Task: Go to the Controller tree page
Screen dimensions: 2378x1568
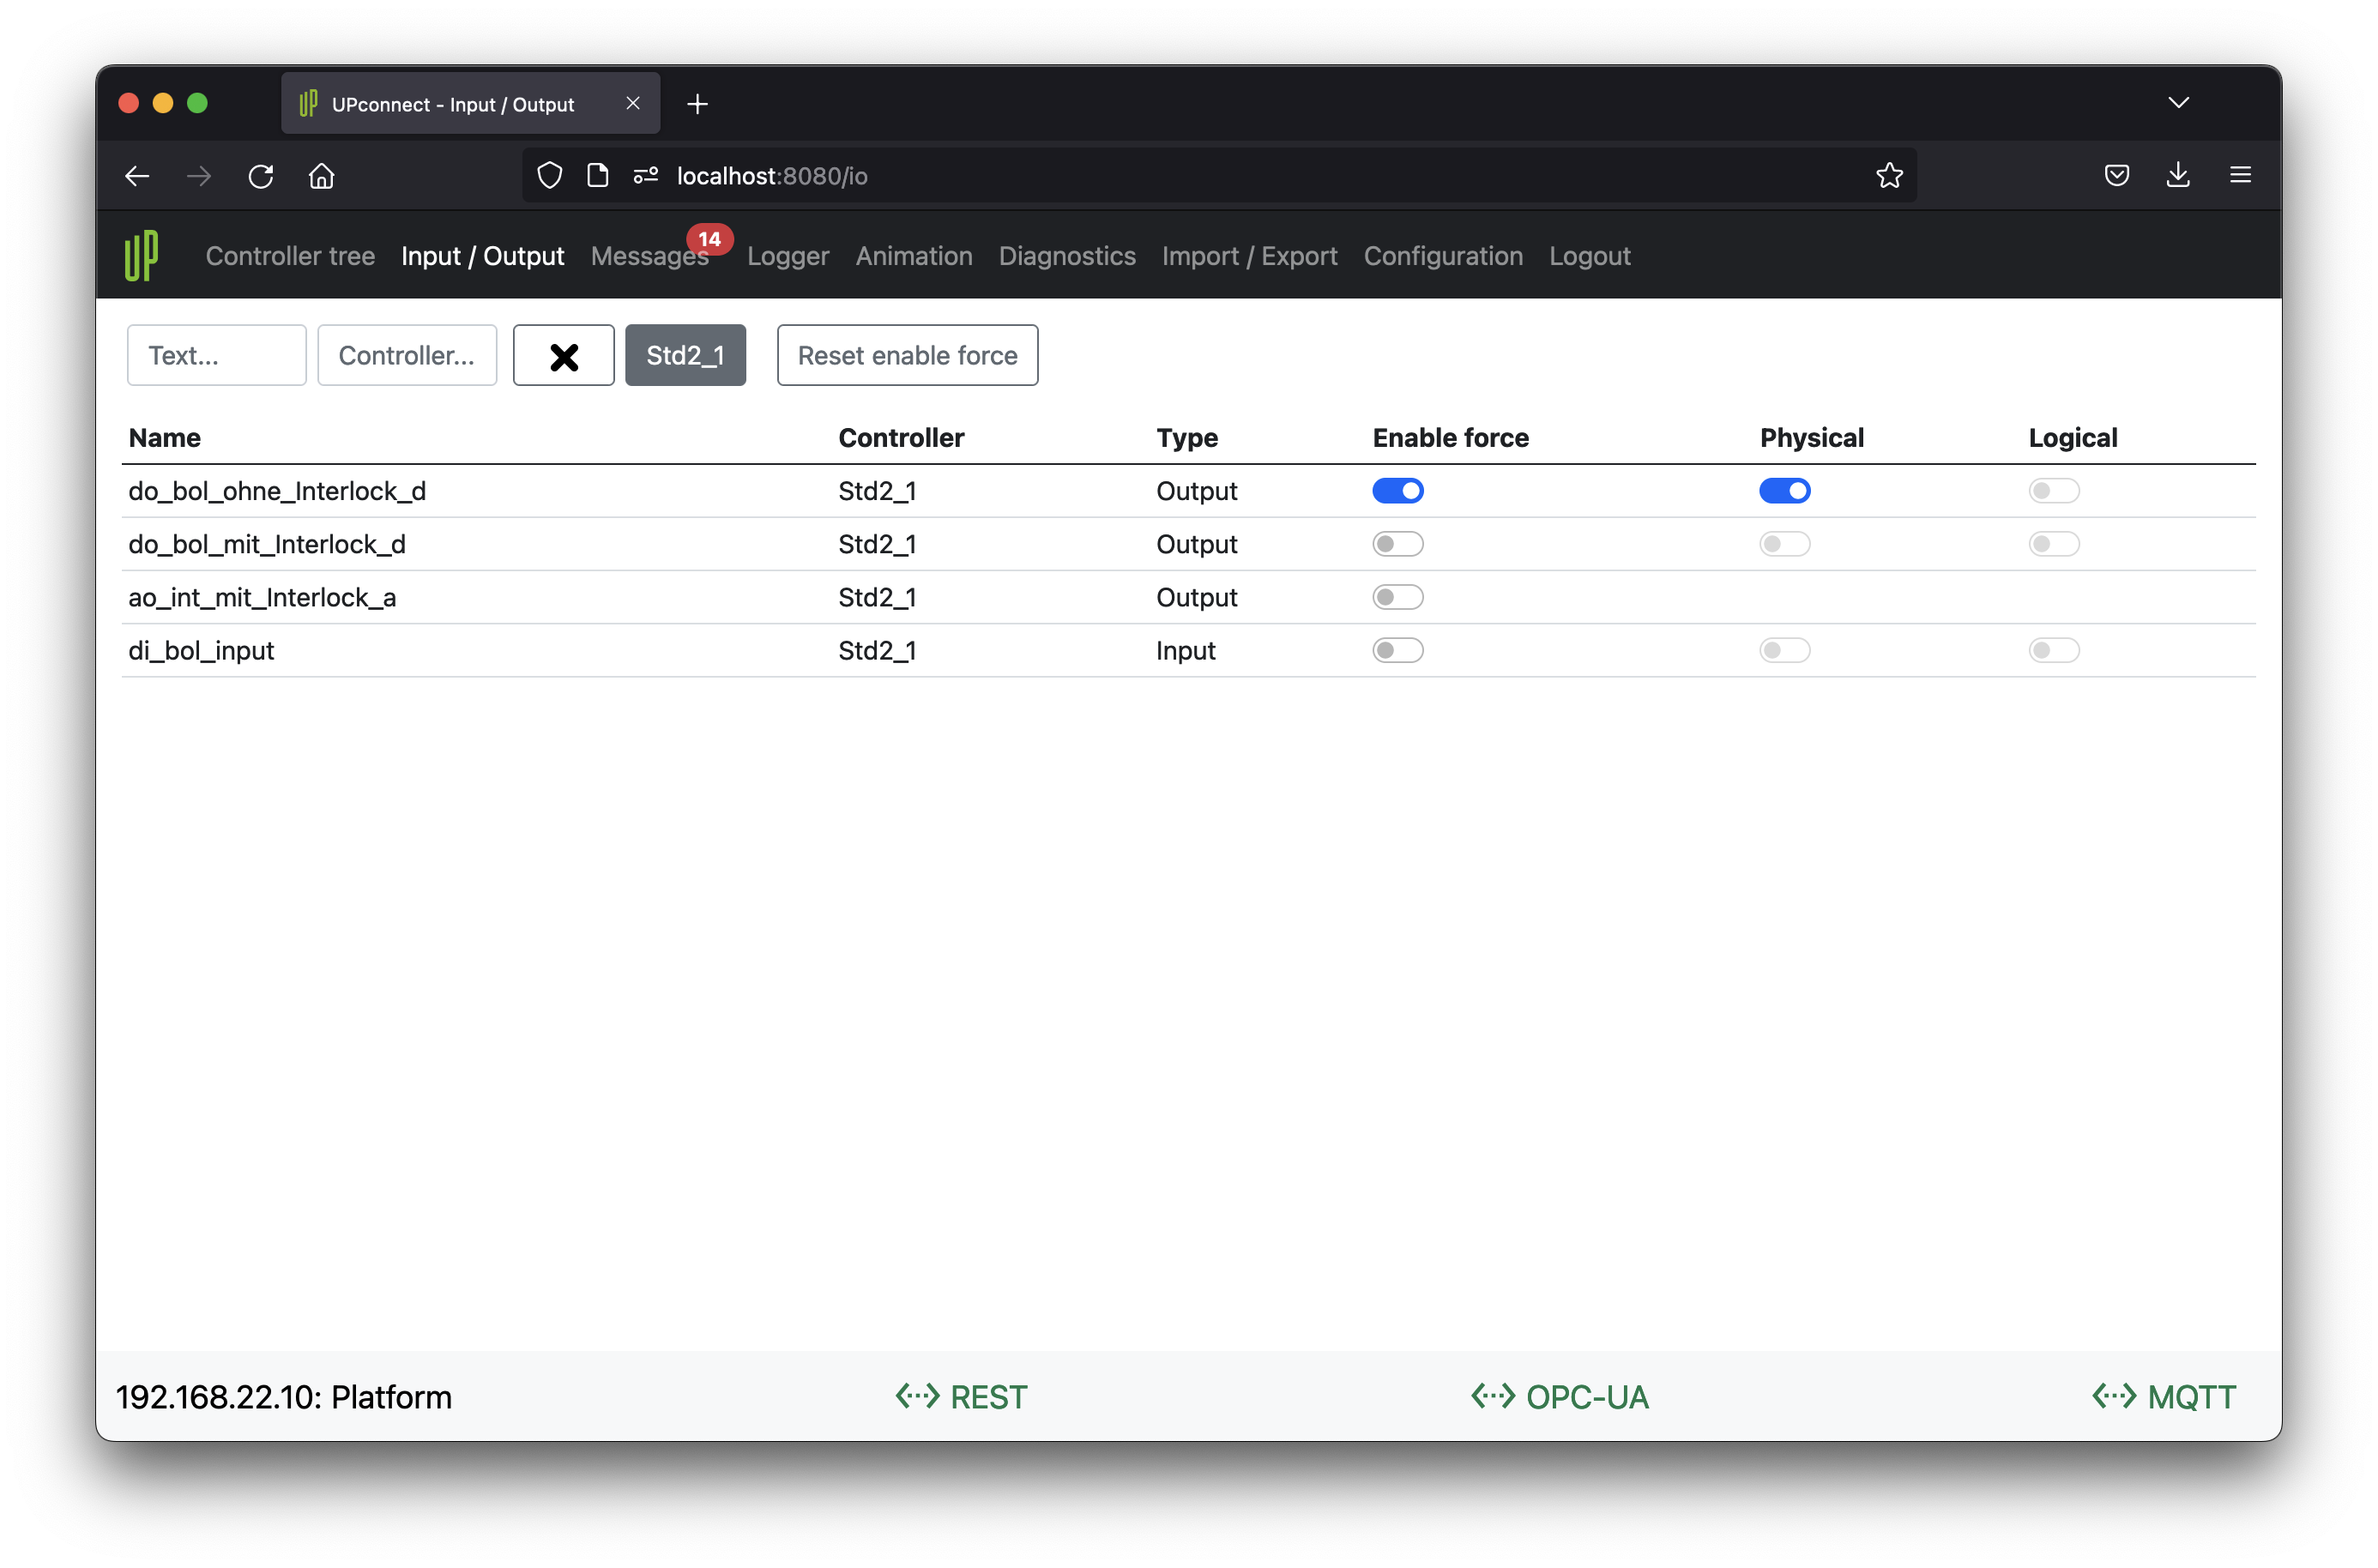Action: point(290,256)
